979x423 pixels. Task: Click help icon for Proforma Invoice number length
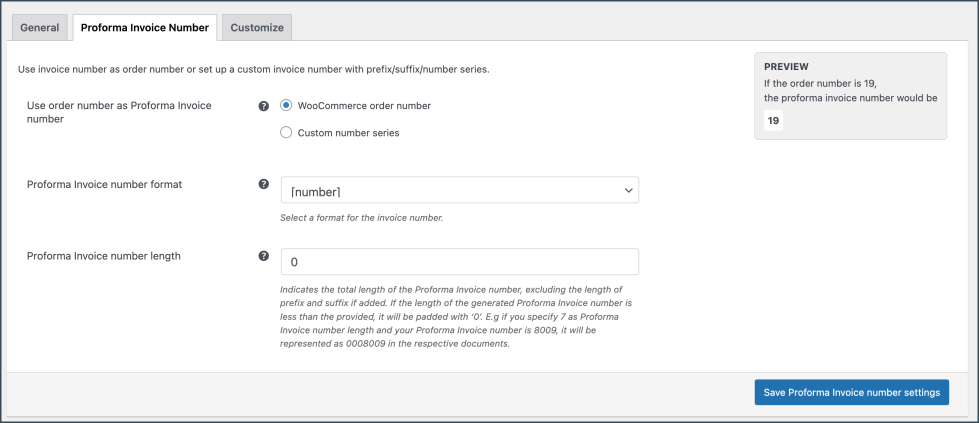pyautogui.click(x=264, y=256)
